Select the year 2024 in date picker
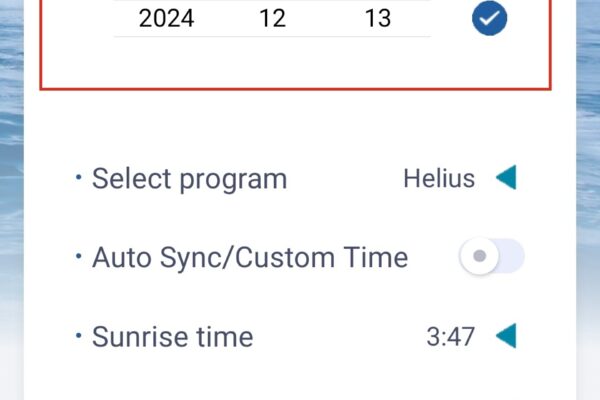 click(x=166, y=18)
